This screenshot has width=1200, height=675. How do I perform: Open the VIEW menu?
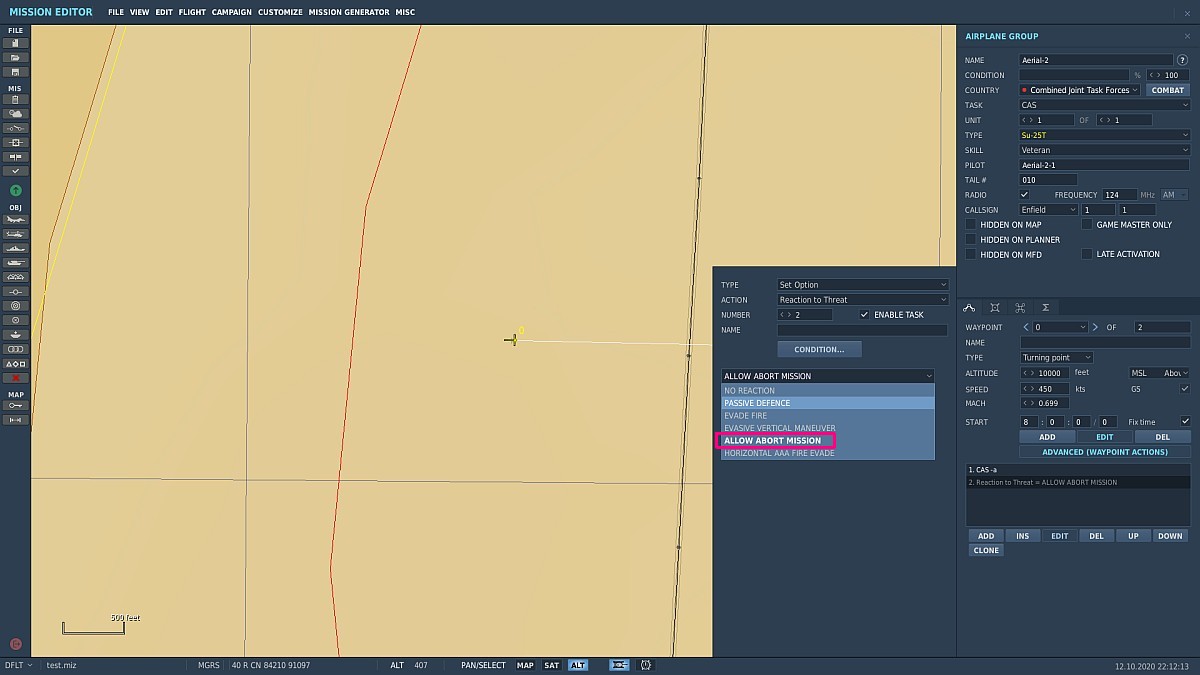(x=140, y=12)
